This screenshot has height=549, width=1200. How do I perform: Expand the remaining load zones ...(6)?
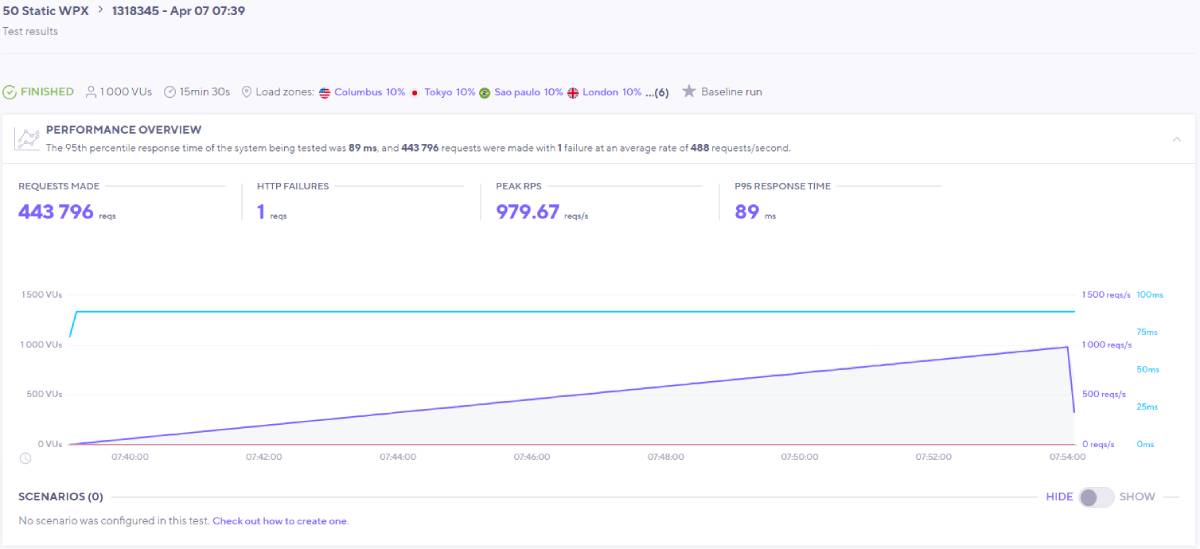click(x=657, y=92)
